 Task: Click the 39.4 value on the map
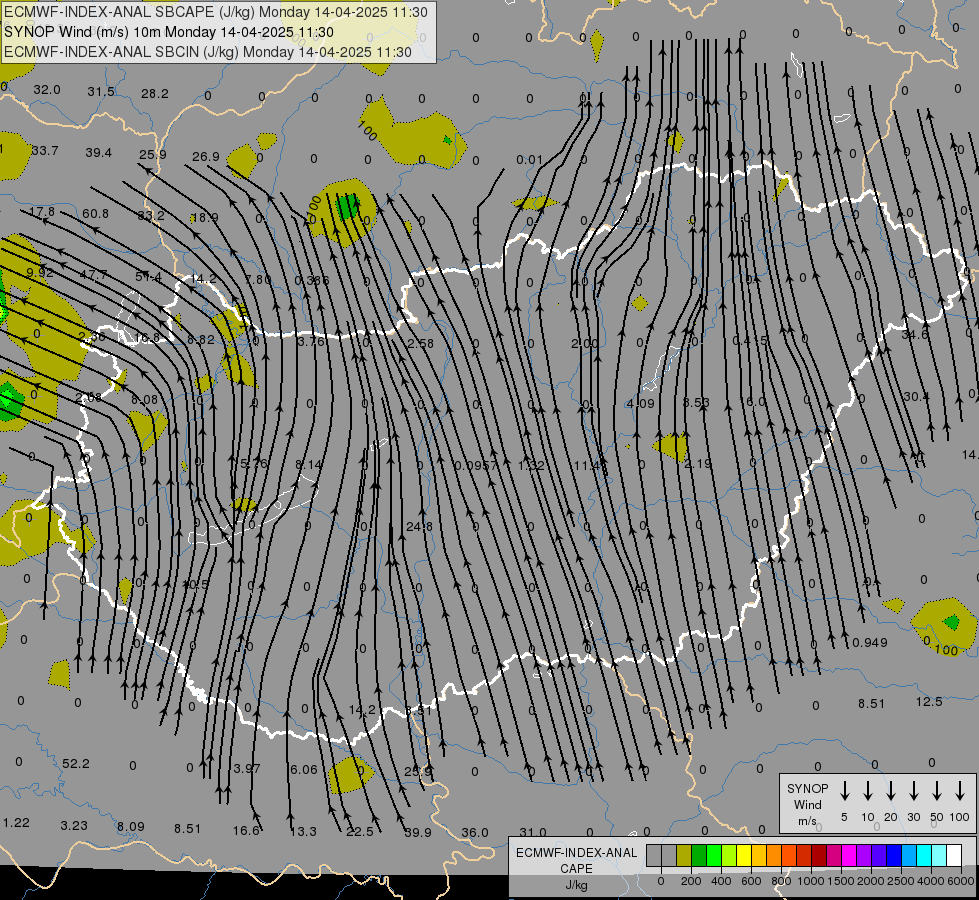click(99, 152)
